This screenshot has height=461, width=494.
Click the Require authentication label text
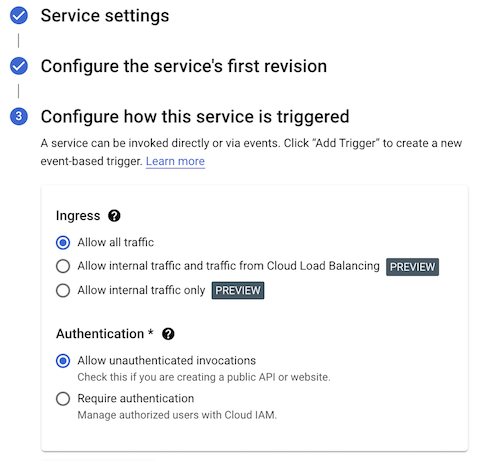point(136,398)
